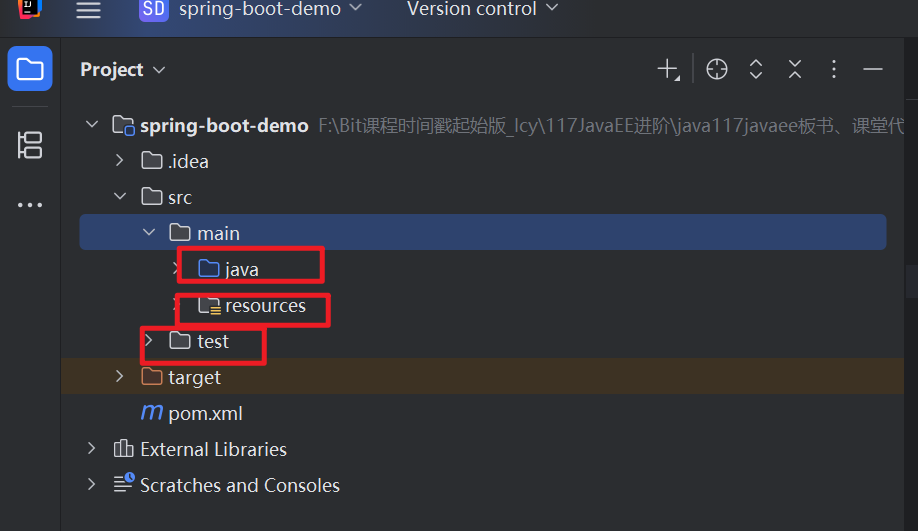Open Project panel options menu
This screenshot has height=531, width=918.
[834, 69]
